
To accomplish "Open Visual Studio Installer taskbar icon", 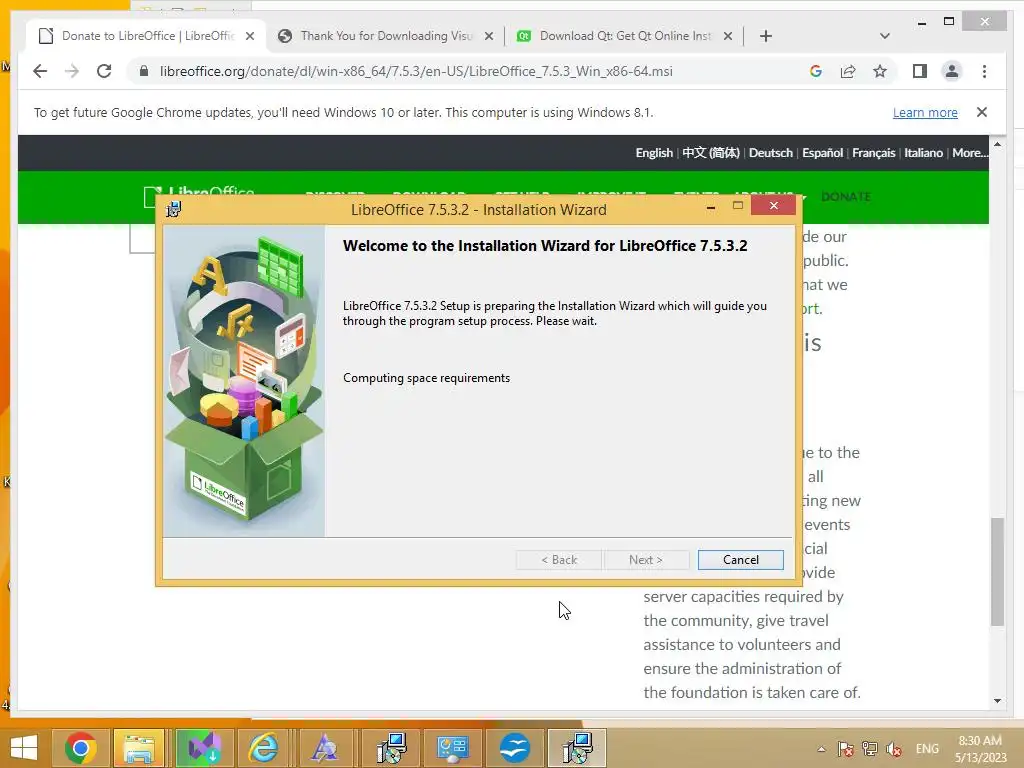I will 204,748.
